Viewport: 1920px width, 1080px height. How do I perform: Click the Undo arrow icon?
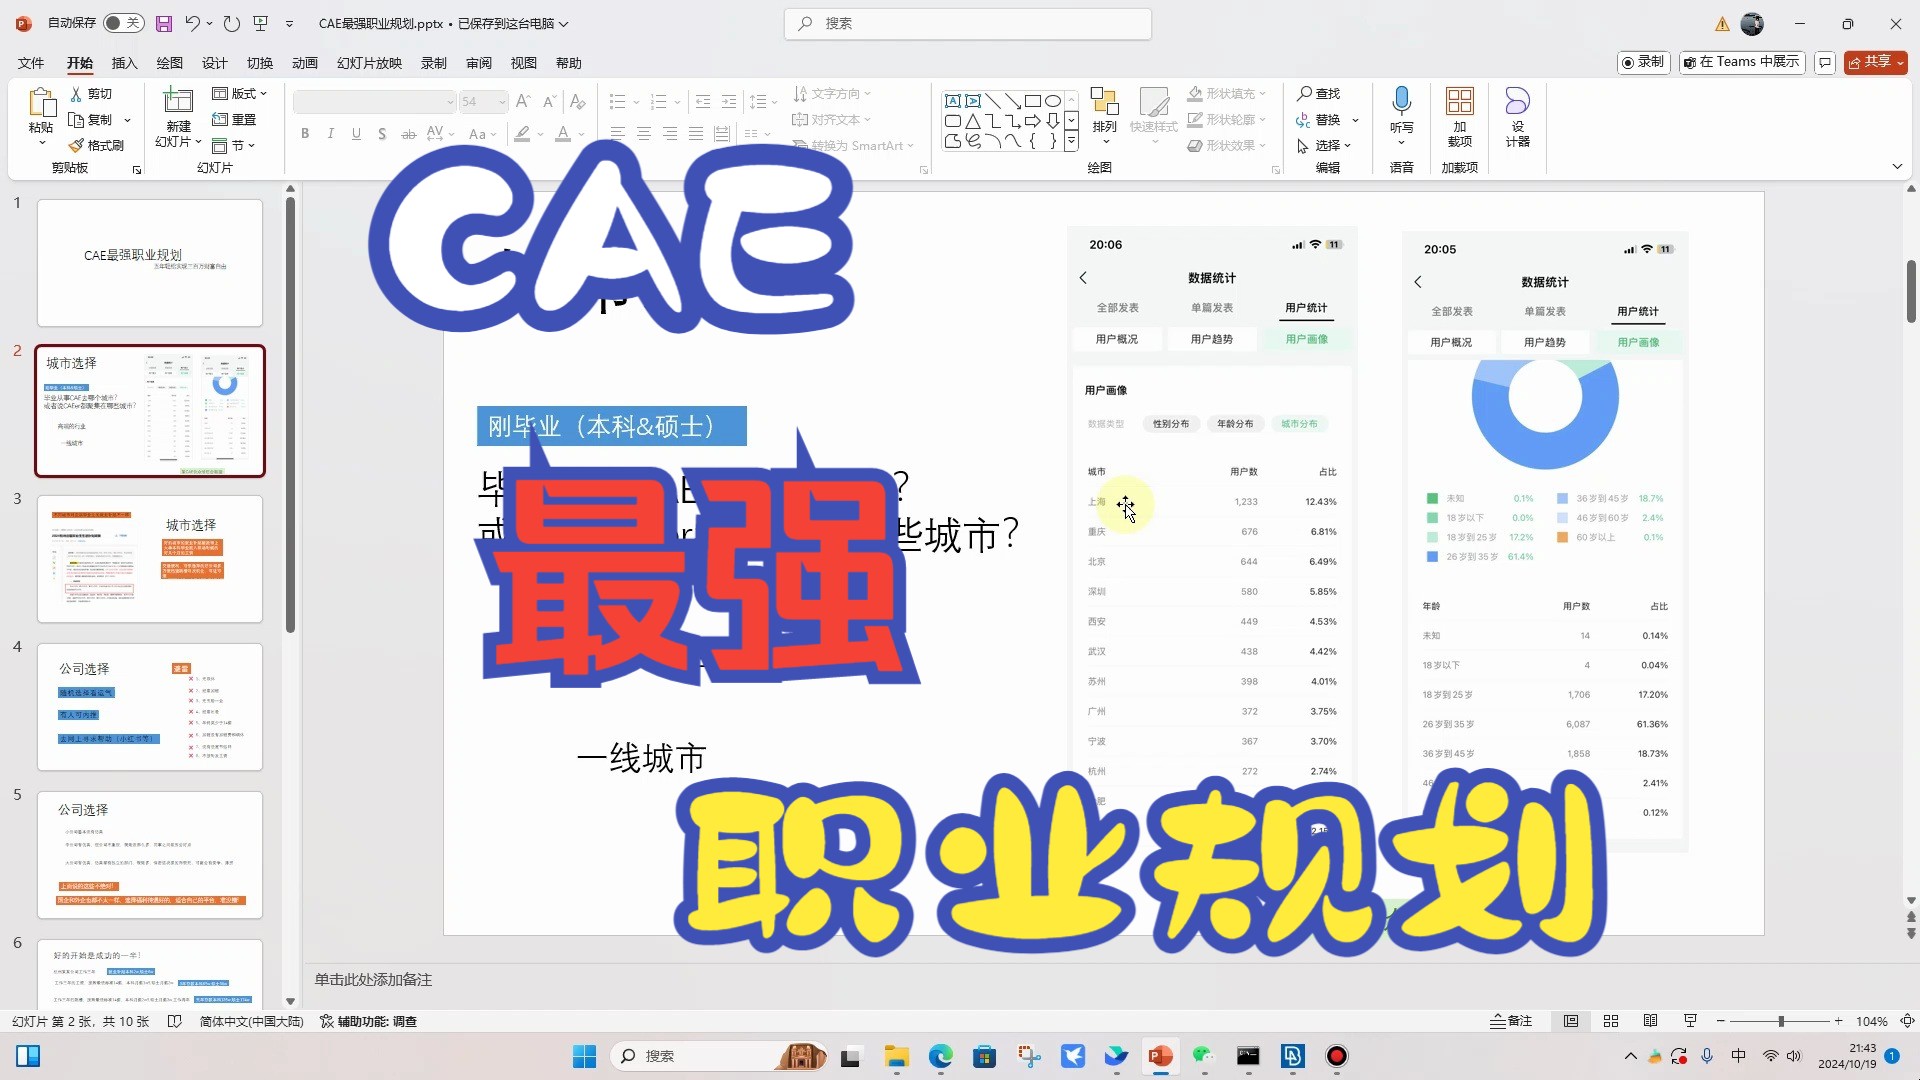[193, 23]
